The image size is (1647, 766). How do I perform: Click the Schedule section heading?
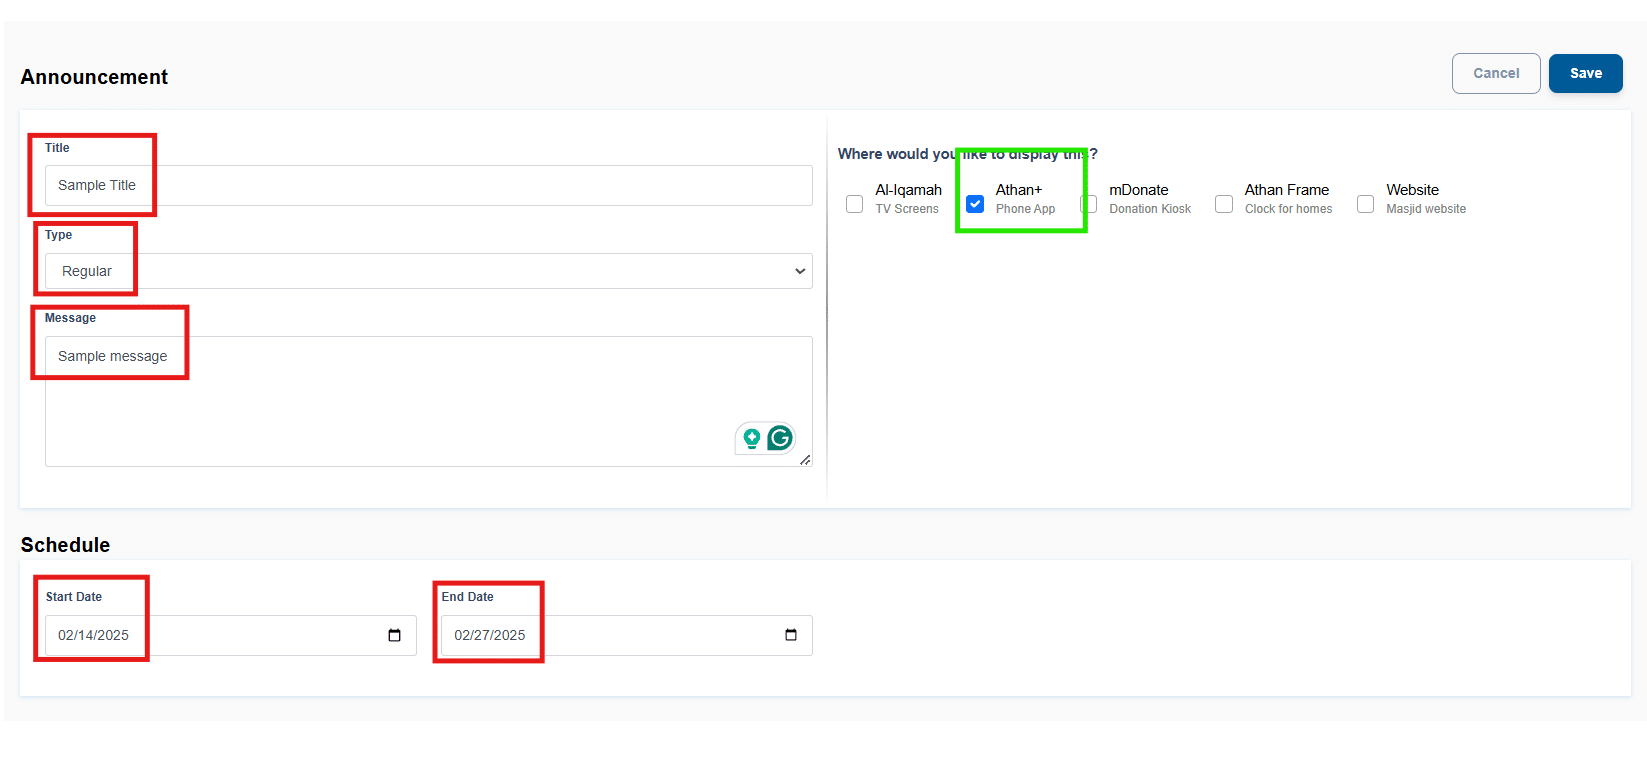click(x=65, y=545)
